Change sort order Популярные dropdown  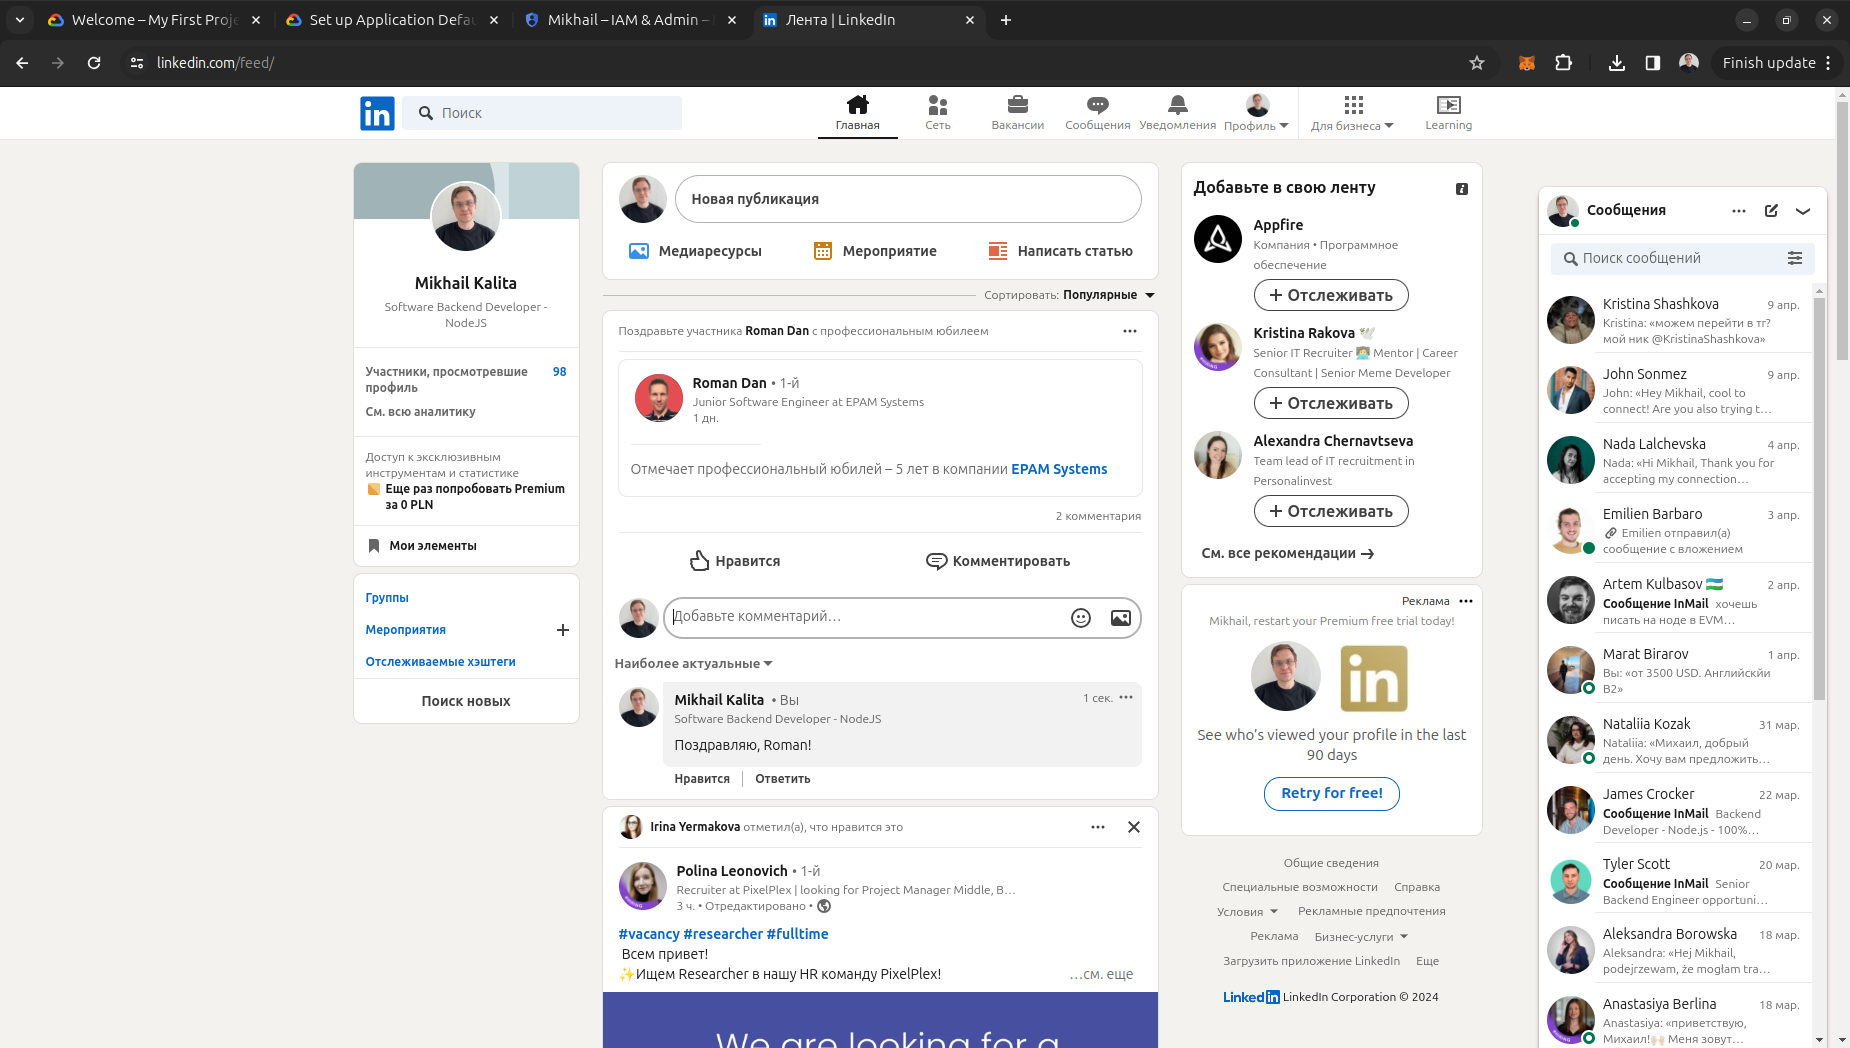click(x=1109, y=295)
